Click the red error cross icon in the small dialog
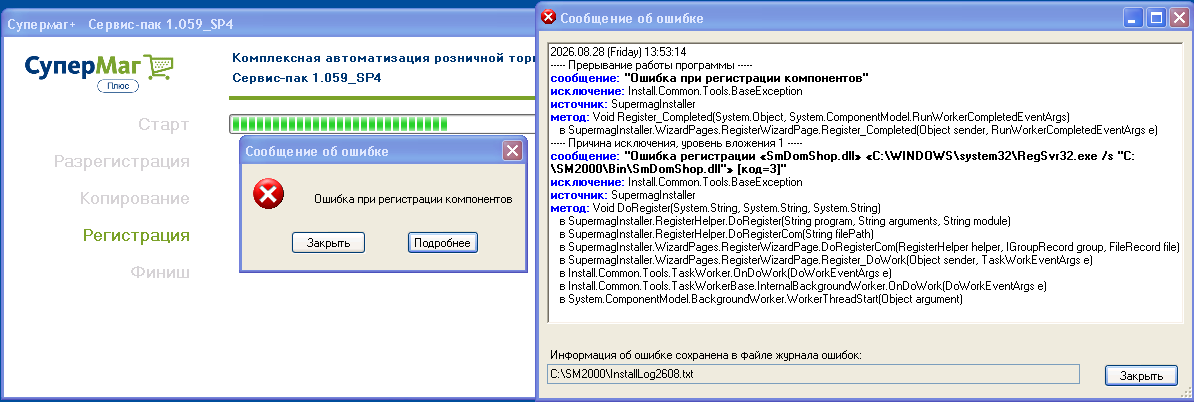Screen dimensions: 1194x402 click(268, 195)
